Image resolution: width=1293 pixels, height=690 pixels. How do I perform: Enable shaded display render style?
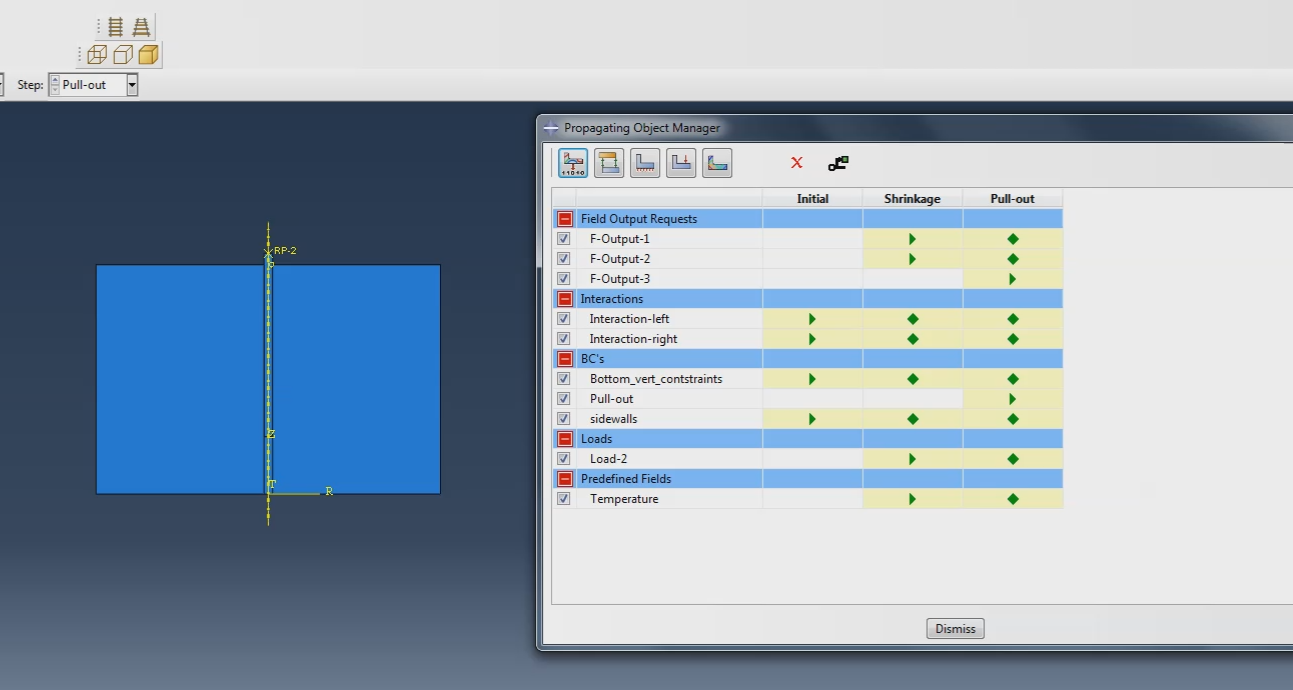(x=147, y=55)
